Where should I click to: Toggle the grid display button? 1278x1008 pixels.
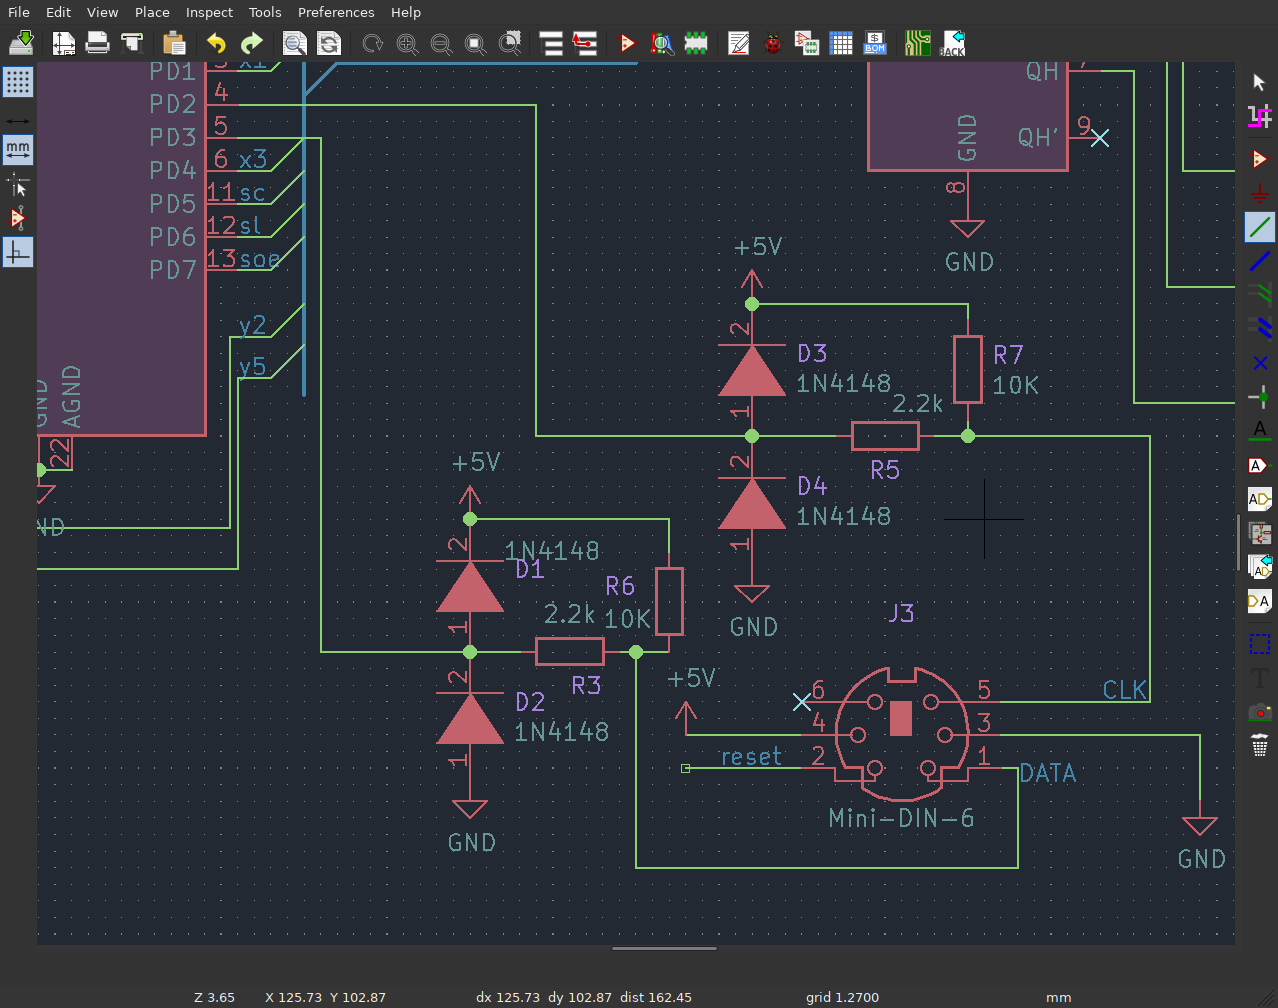coord(18,81)
